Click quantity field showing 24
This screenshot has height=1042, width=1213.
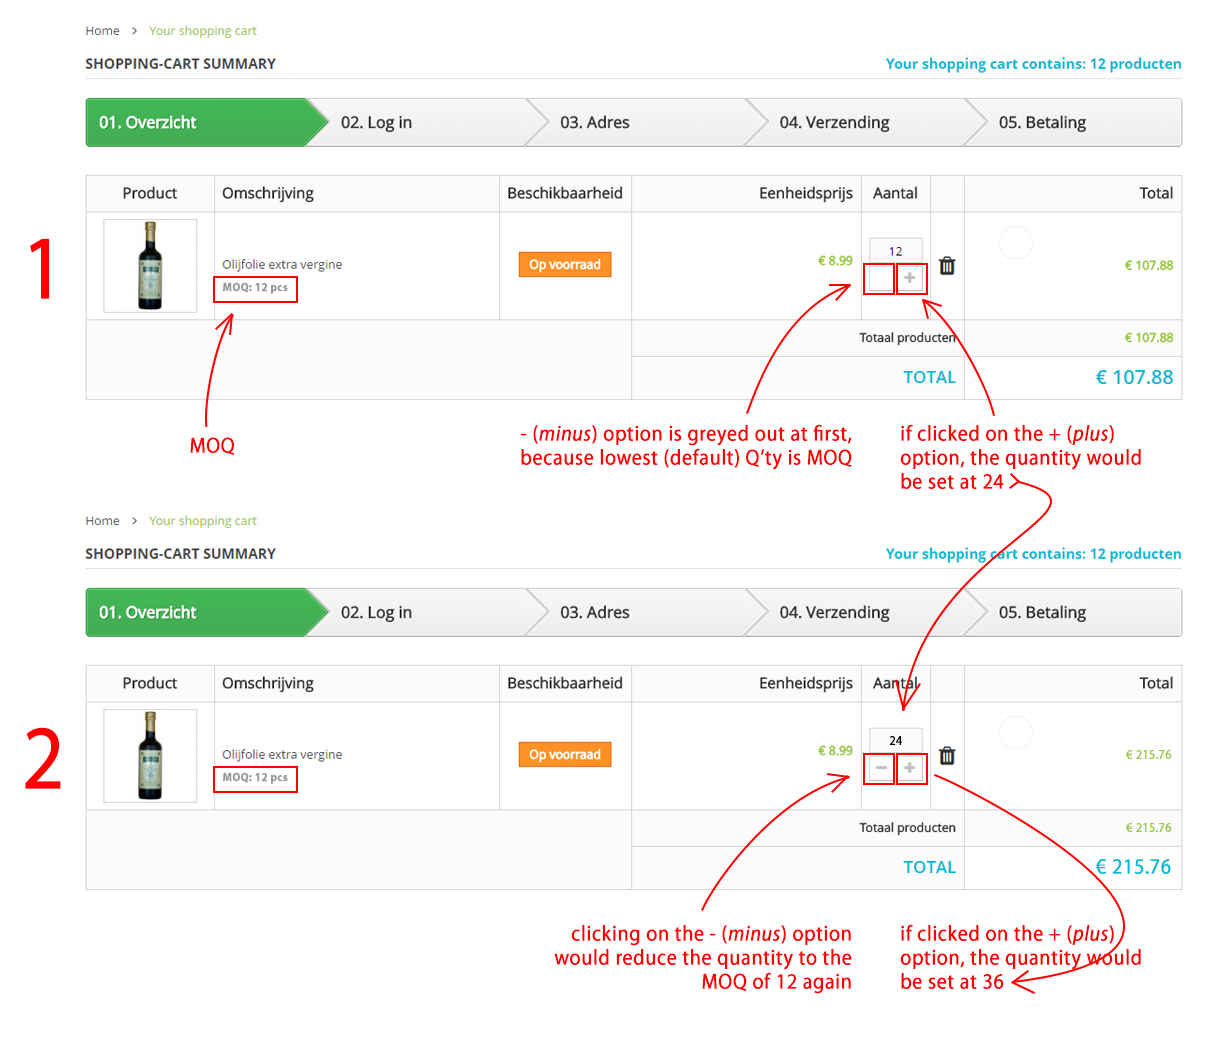tap(895, 741)
